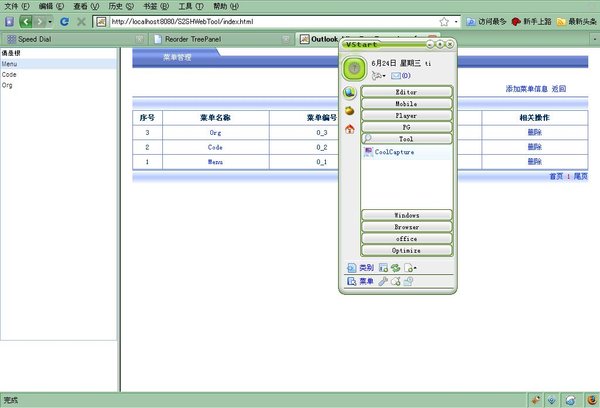Click the wrench settings icon in VStart
This screenshot has width=600, height=408.
pyautogui.click(x=383, y=282)
